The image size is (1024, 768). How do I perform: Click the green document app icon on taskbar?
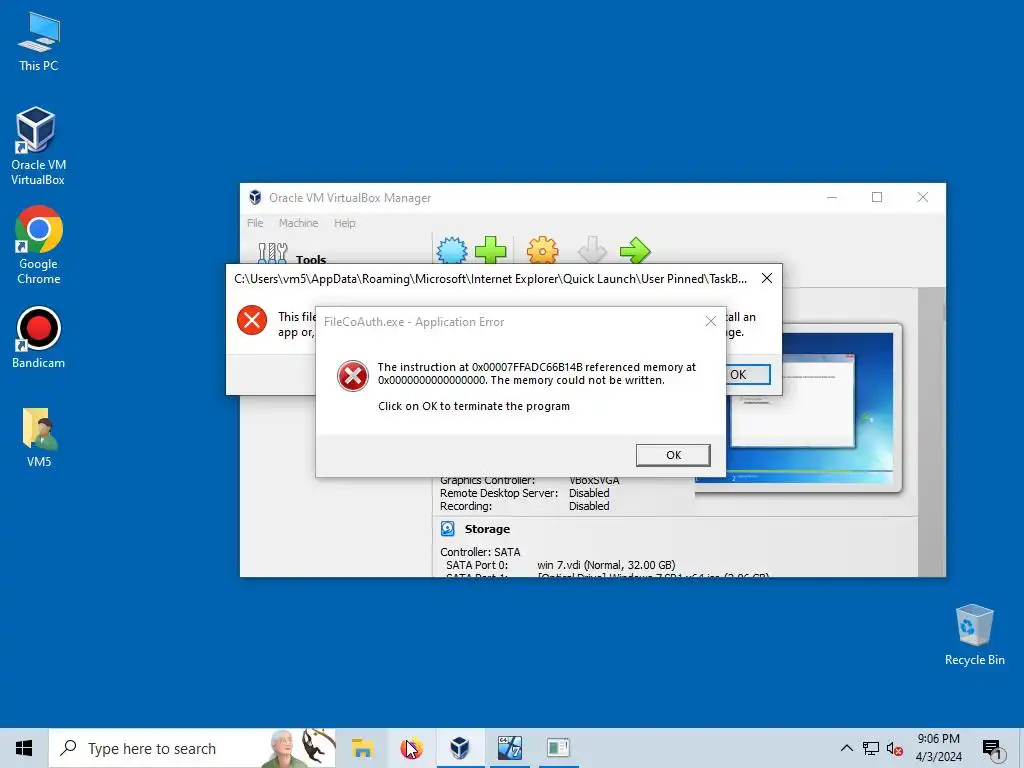point(558,748)
